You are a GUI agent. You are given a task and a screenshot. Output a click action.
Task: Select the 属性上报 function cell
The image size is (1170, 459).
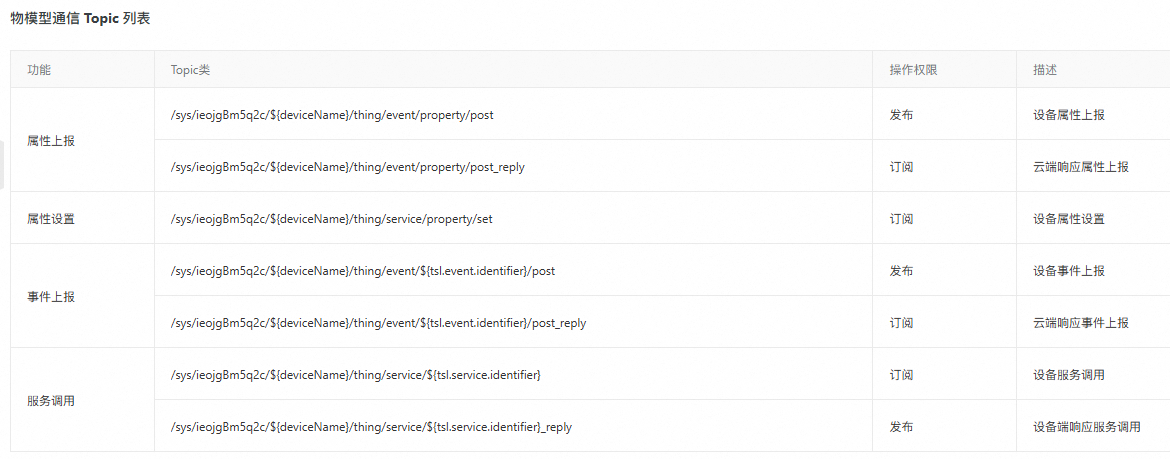(51, 141)
